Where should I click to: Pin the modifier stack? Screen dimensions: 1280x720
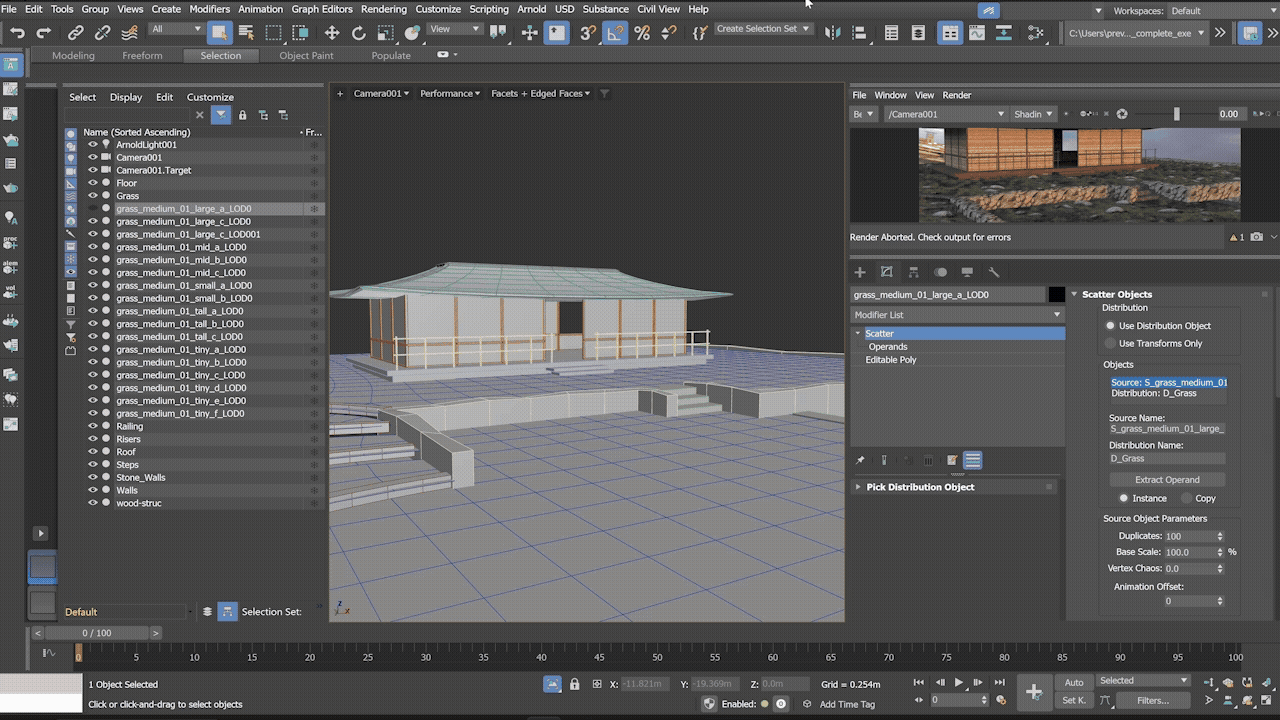click(x=860, y=461)
